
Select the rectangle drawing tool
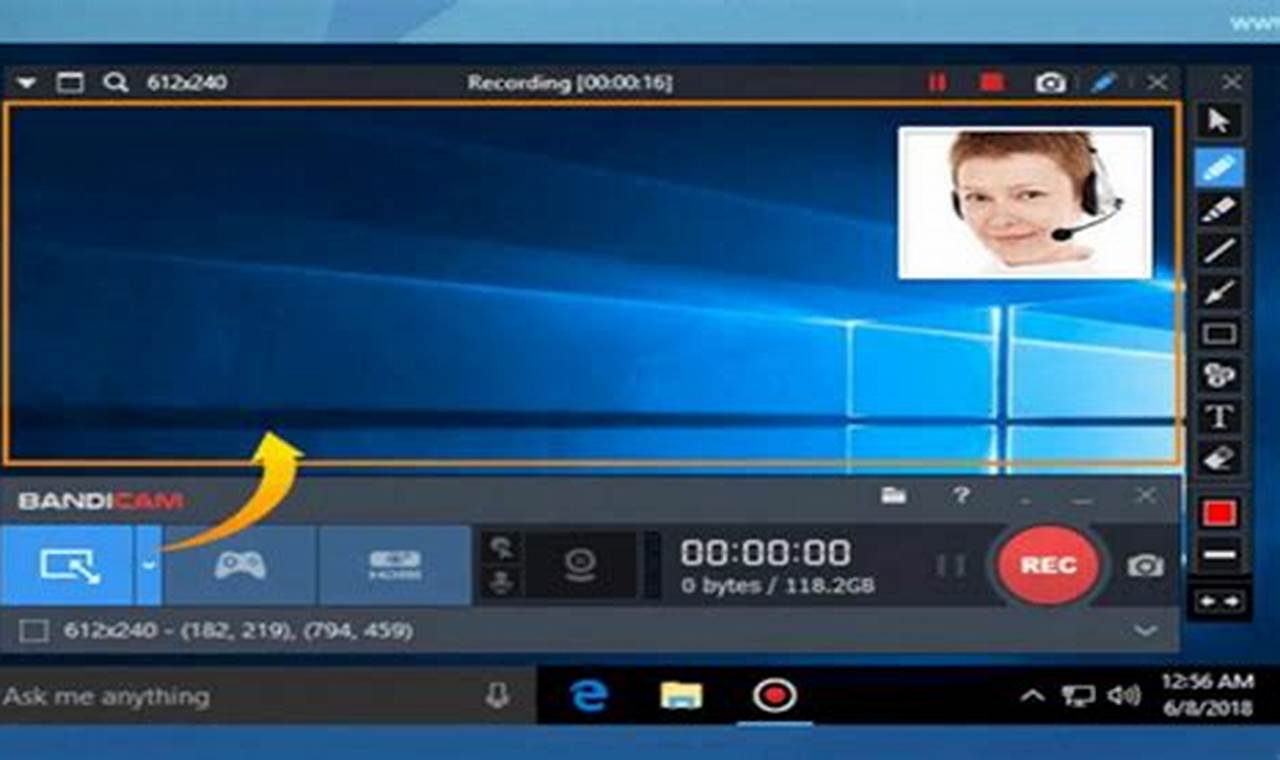[1219, 333]
